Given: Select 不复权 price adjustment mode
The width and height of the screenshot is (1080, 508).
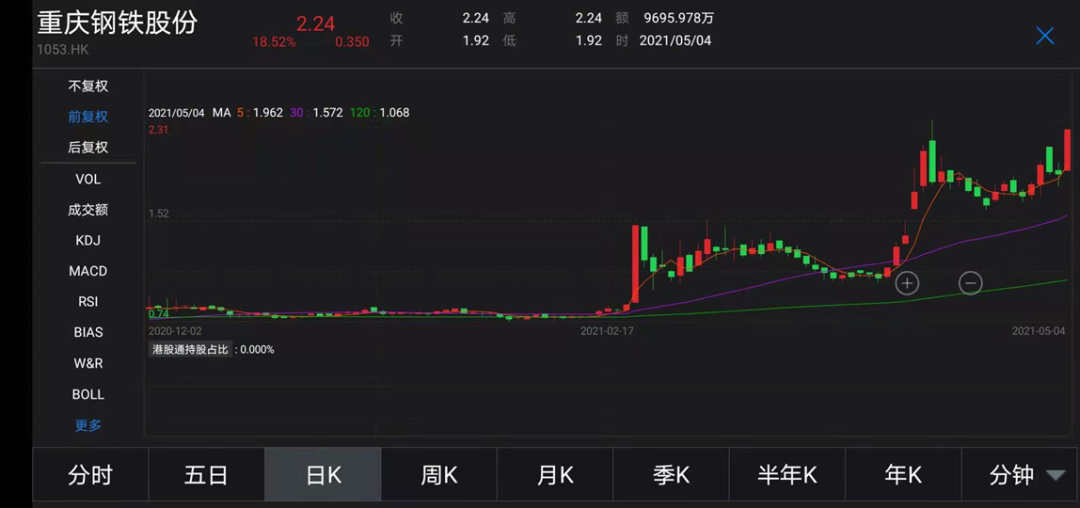Looking at the screenshot, I should coord(88,87).
